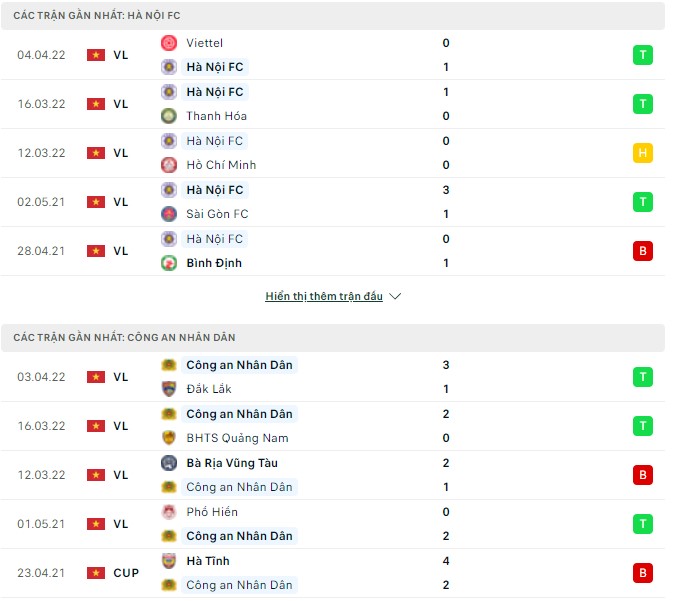Click red B badge for Hà Tĩnh cup match
The image size is (676, 601).
642,573
